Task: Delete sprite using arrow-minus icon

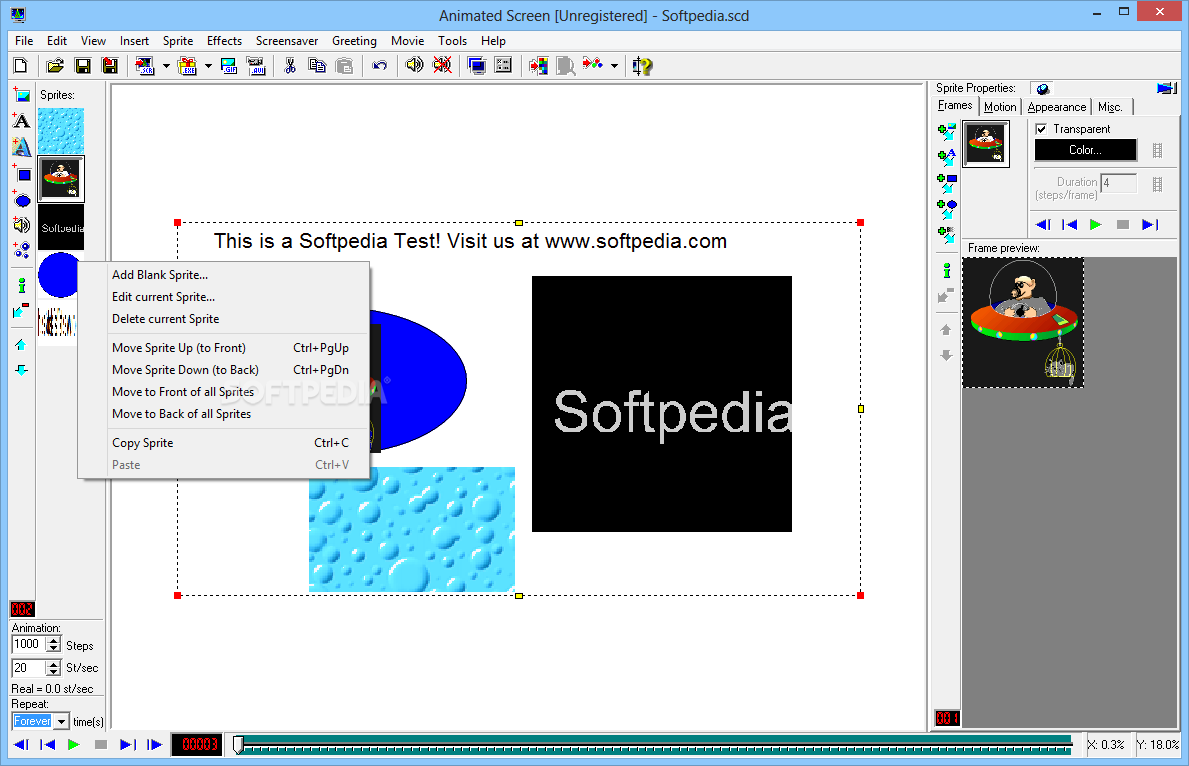Action: 22,310
